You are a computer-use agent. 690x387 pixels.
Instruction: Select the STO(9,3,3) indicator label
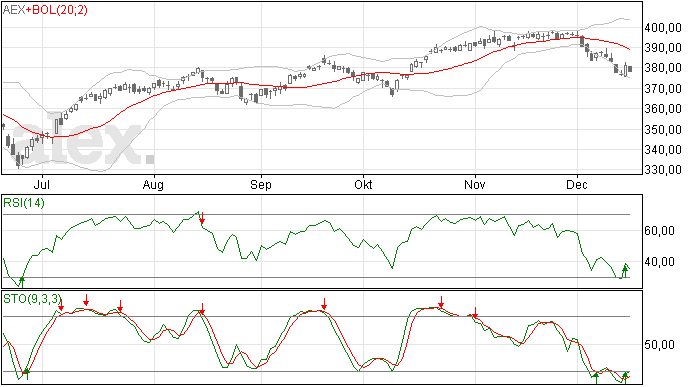(x=32, y=299)
